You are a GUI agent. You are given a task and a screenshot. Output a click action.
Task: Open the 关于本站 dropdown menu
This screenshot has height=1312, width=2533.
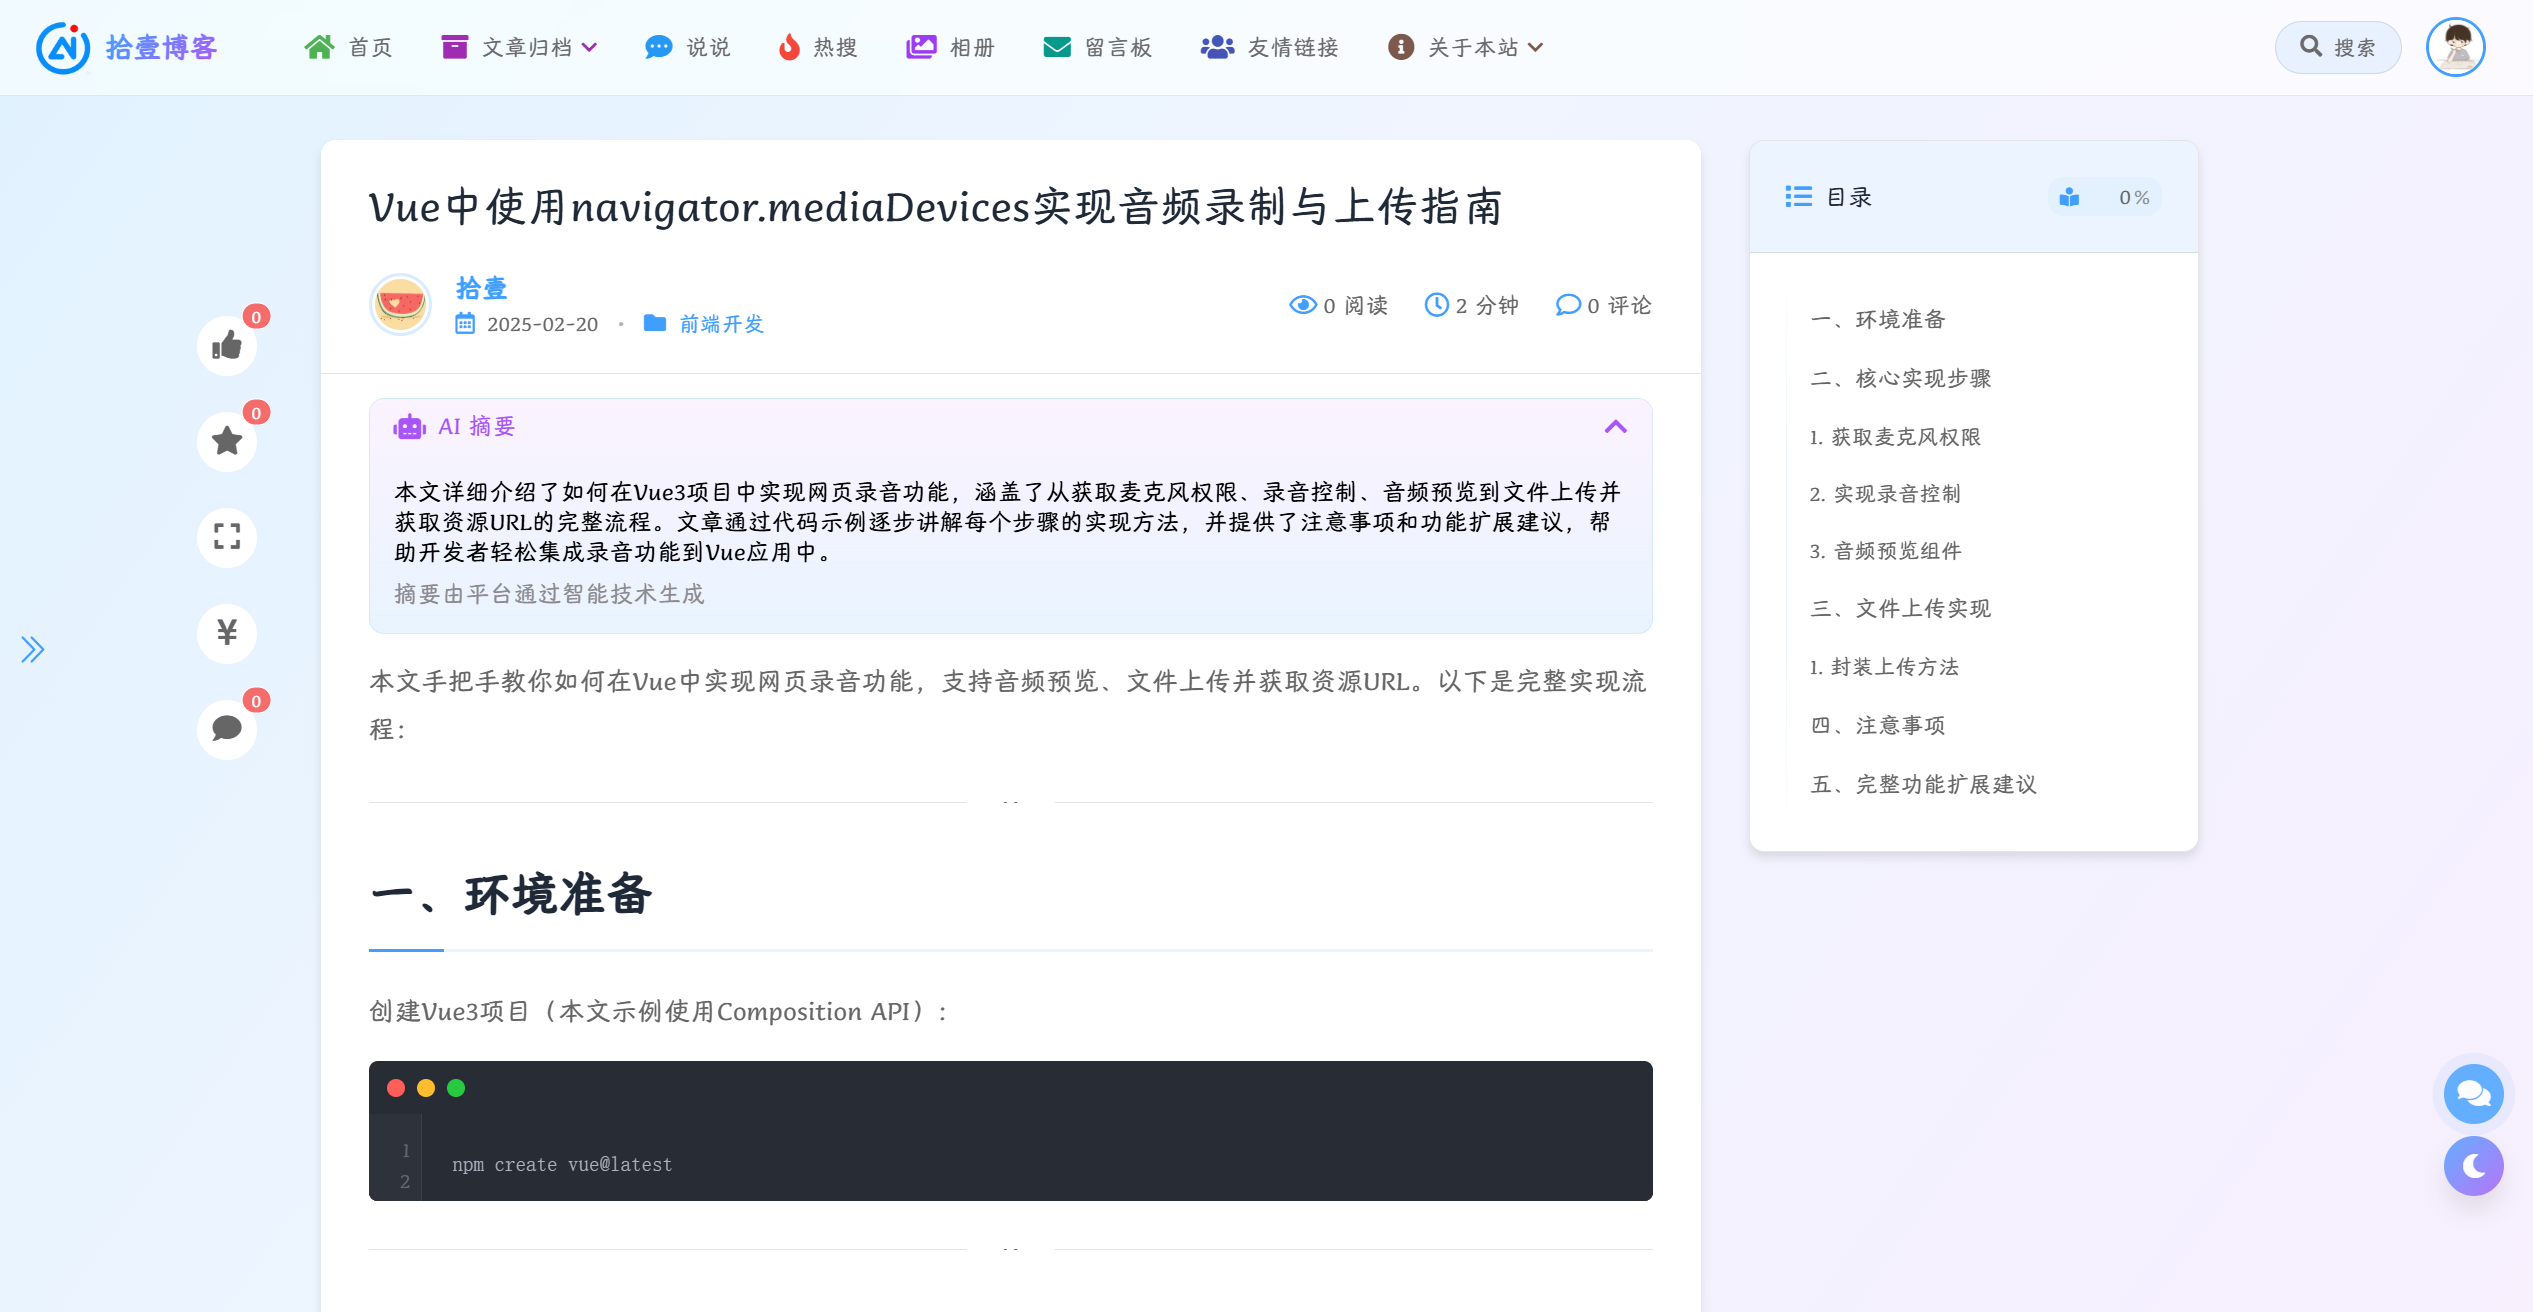click(x=1467, y=47)
